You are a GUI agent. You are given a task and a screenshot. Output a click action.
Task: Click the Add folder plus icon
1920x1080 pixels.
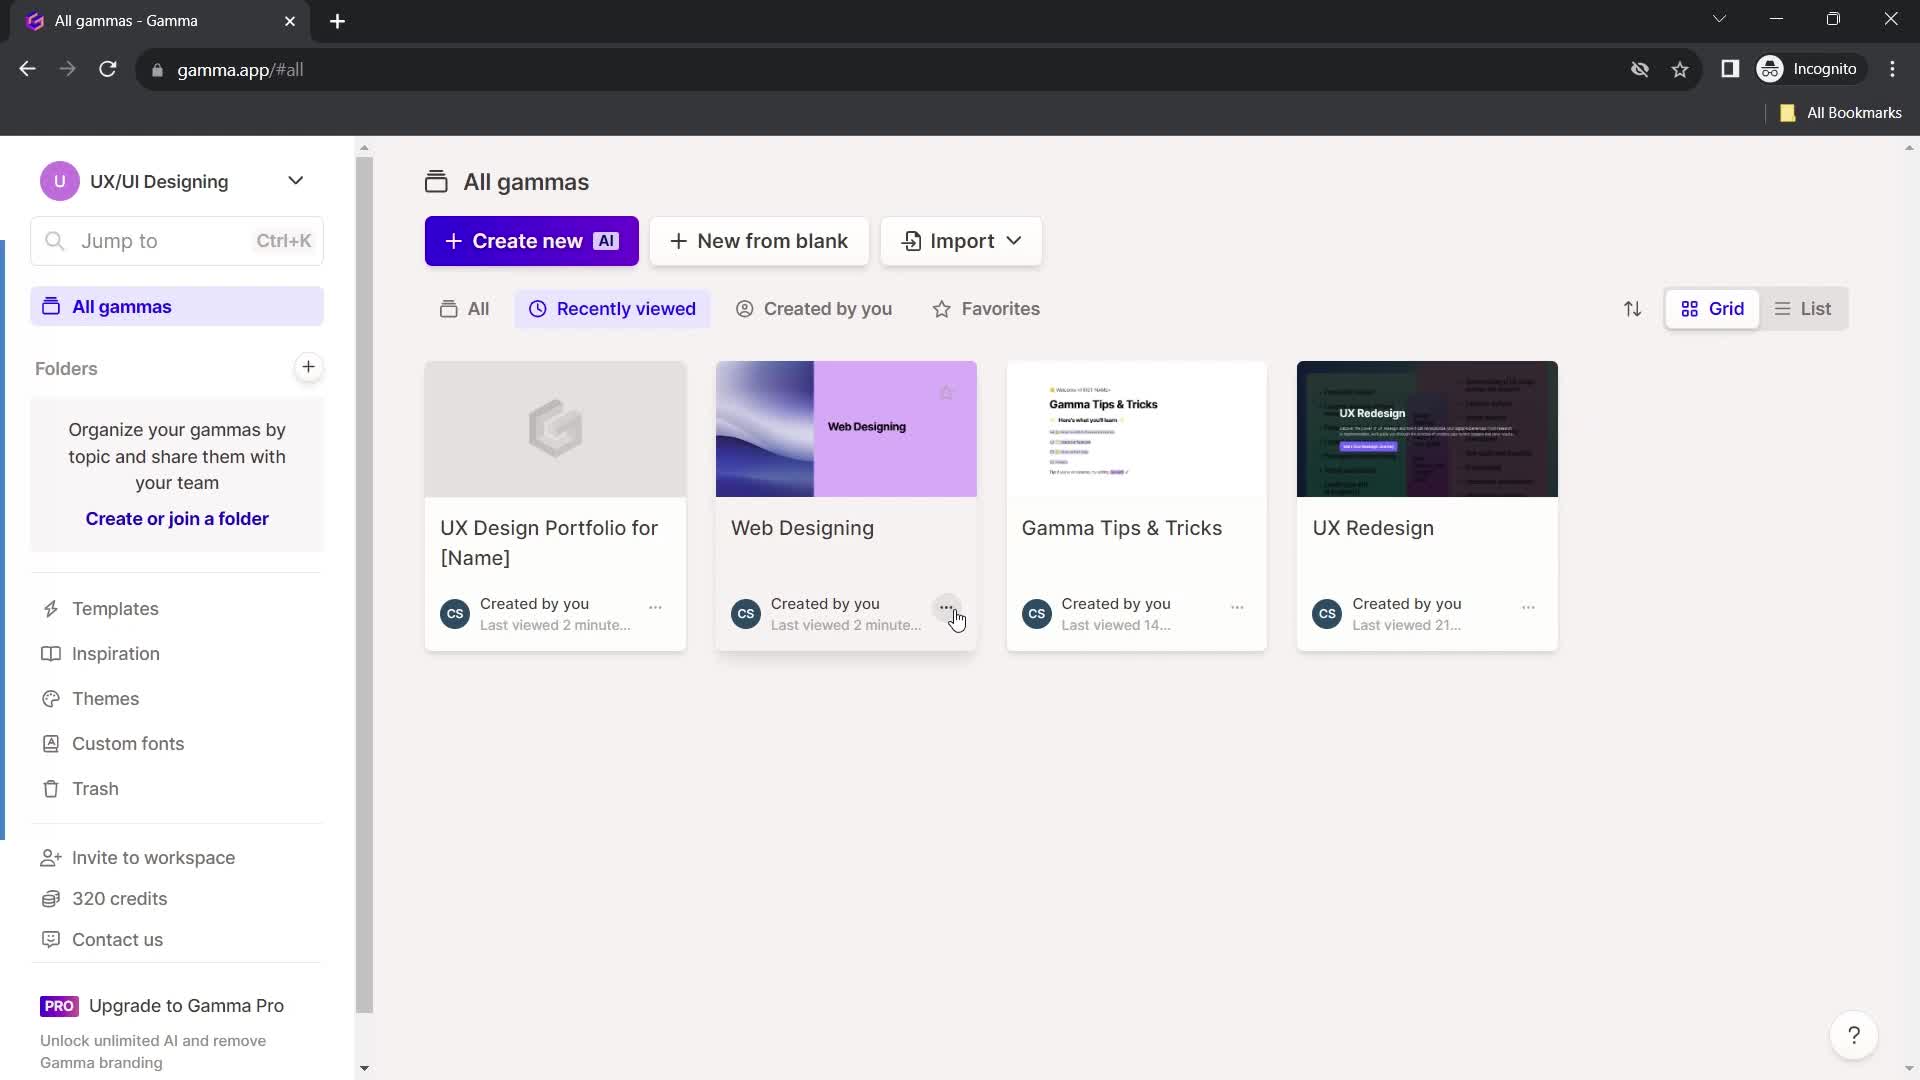click(x=310, y=368)
